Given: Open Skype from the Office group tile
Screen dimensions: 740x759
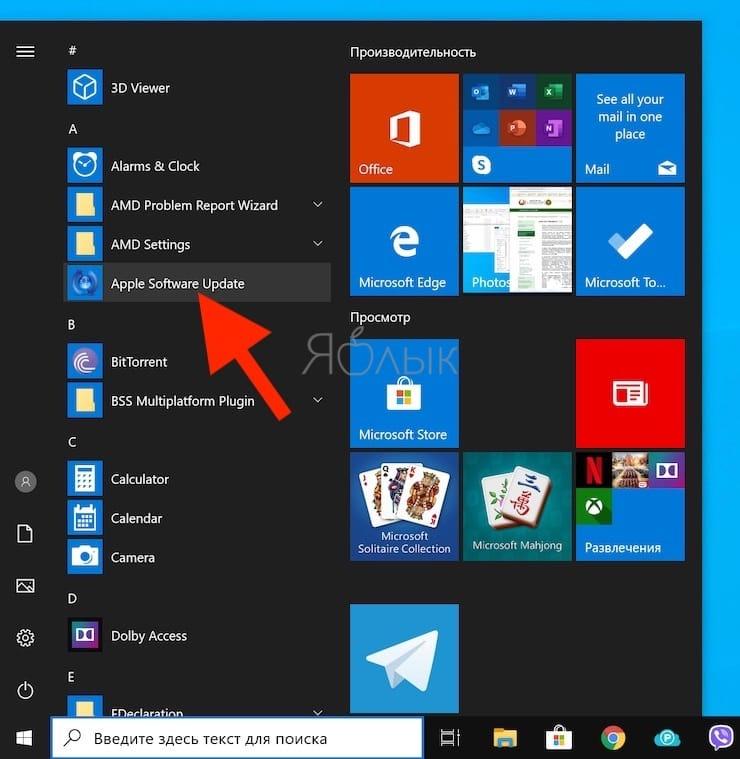Looking at the screenshot, I should click(x=481, y=165).
